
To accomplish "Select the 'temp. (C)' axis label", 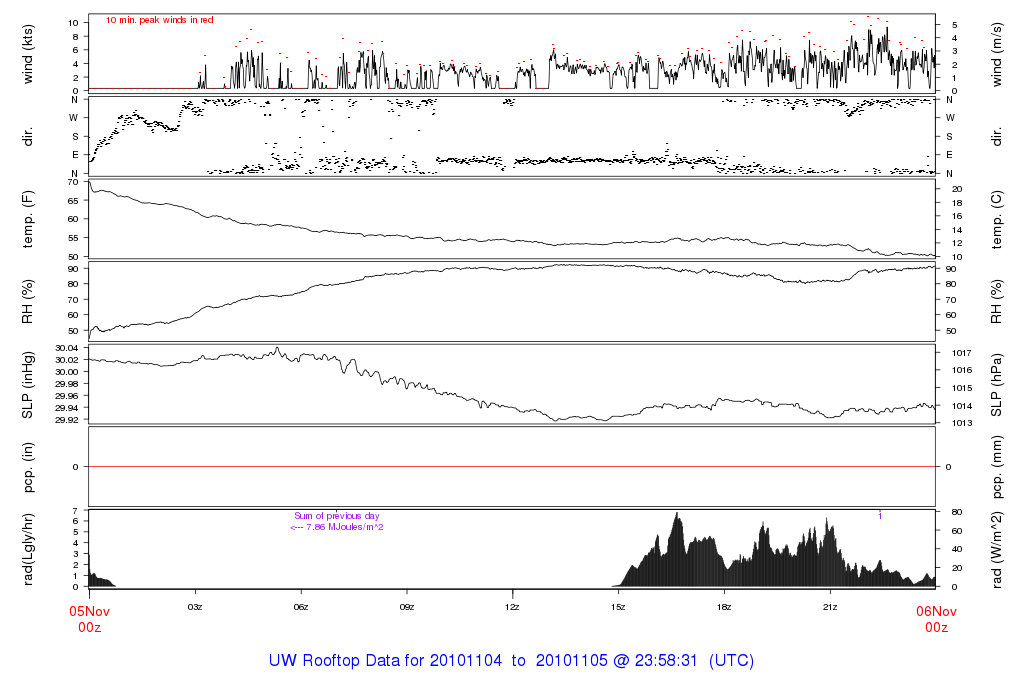I will (x=996, y=220).
